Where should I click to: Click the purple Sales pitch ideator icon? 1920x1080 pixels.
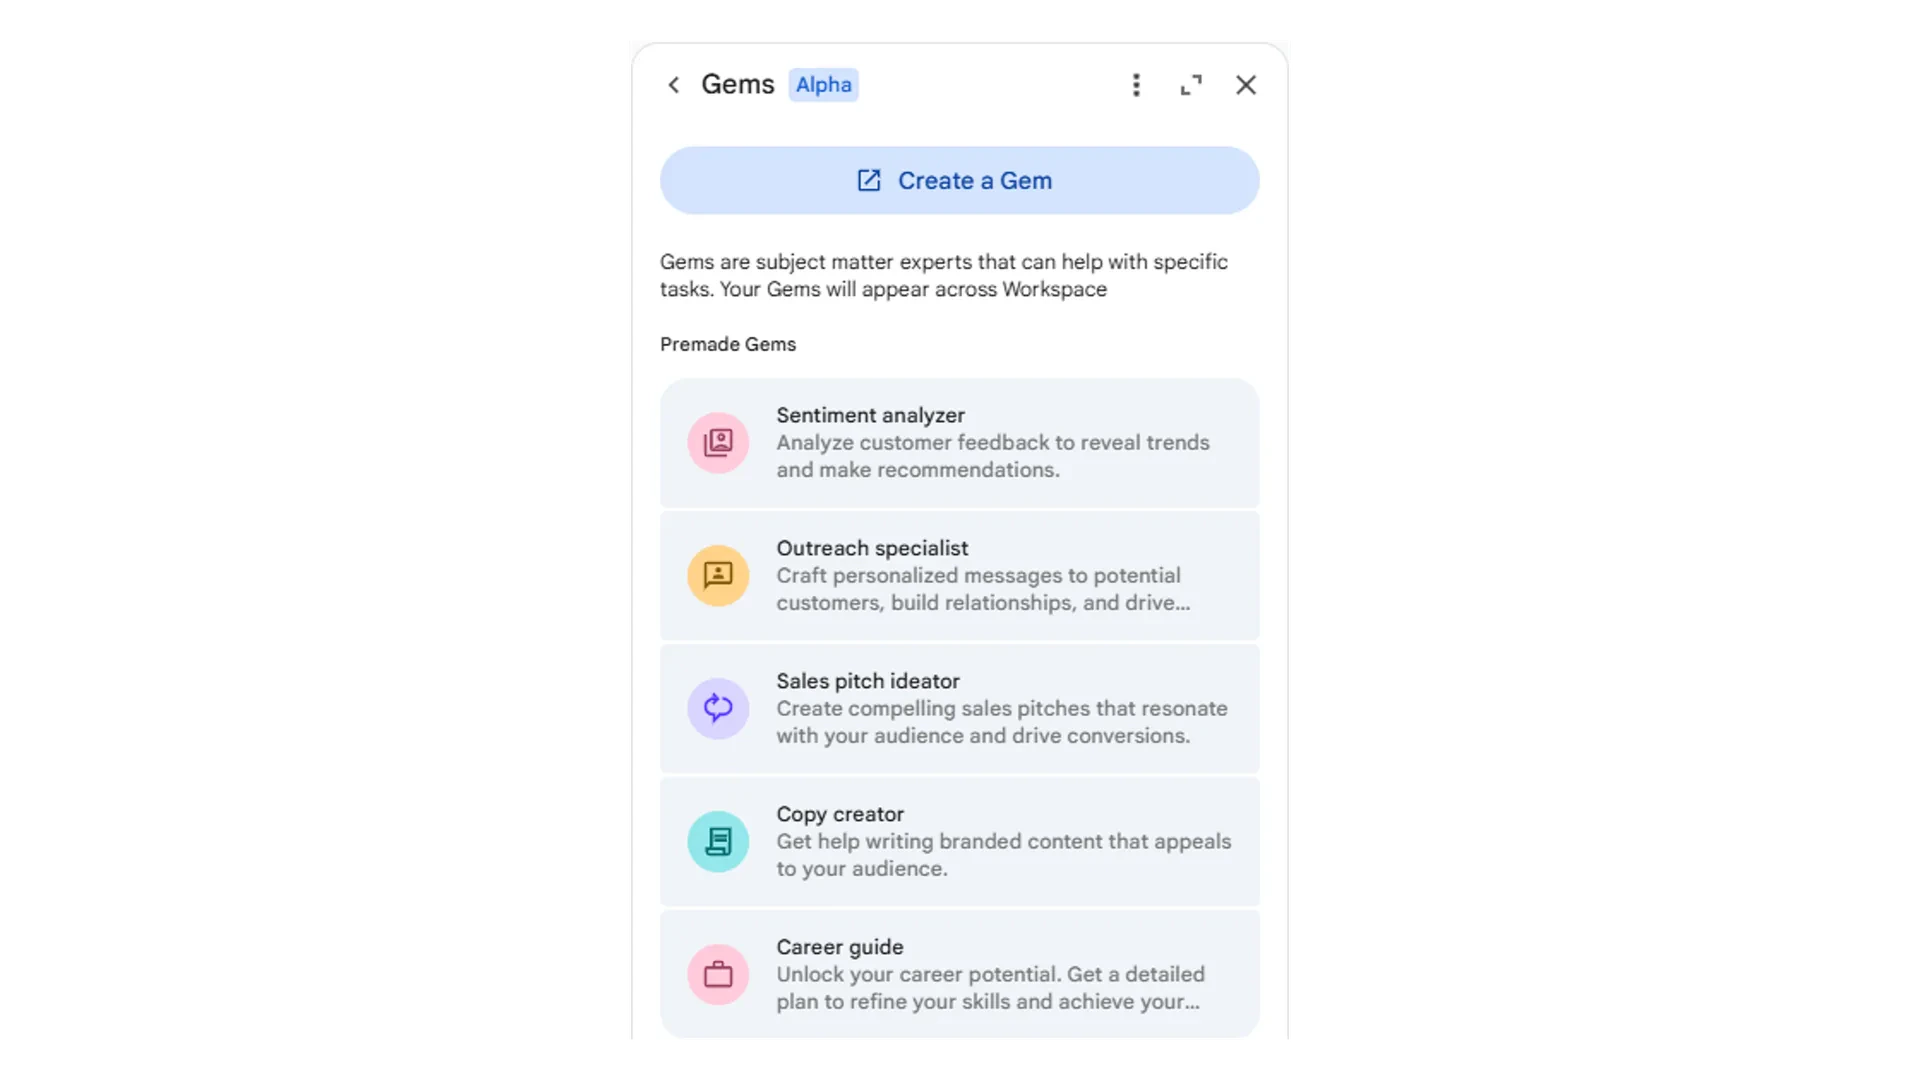point(718,708)
